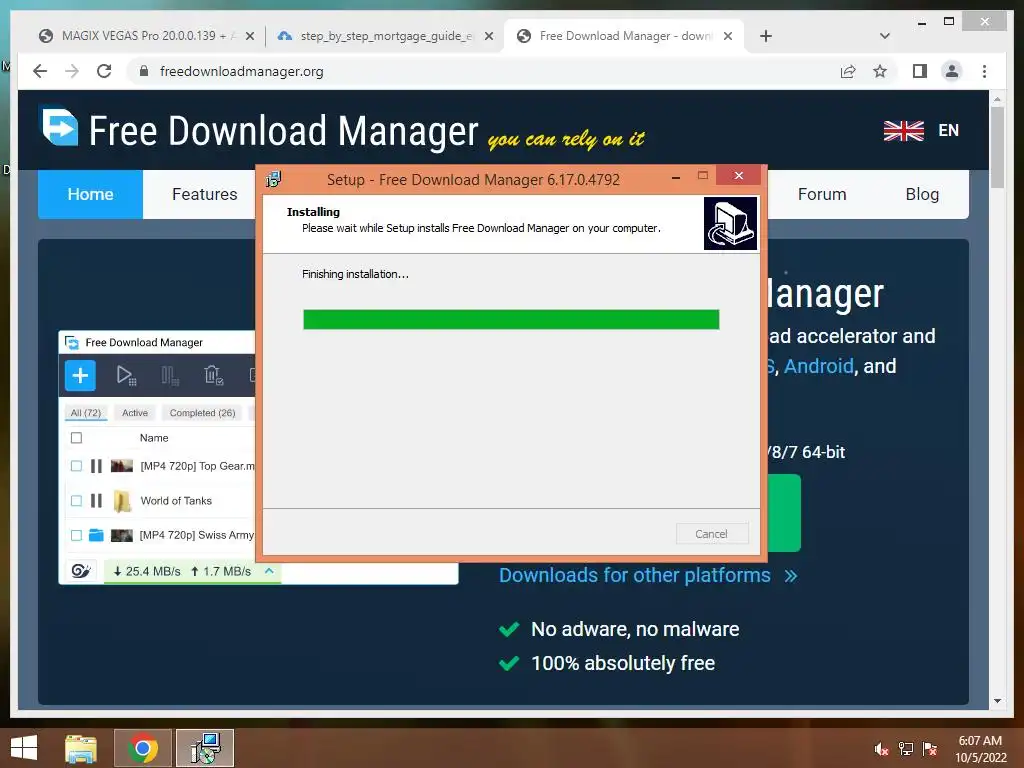Image resolution: width=1024 pixels, height=768 pixels.
Task: Click the network tray icon
Action: pos(906,749)
